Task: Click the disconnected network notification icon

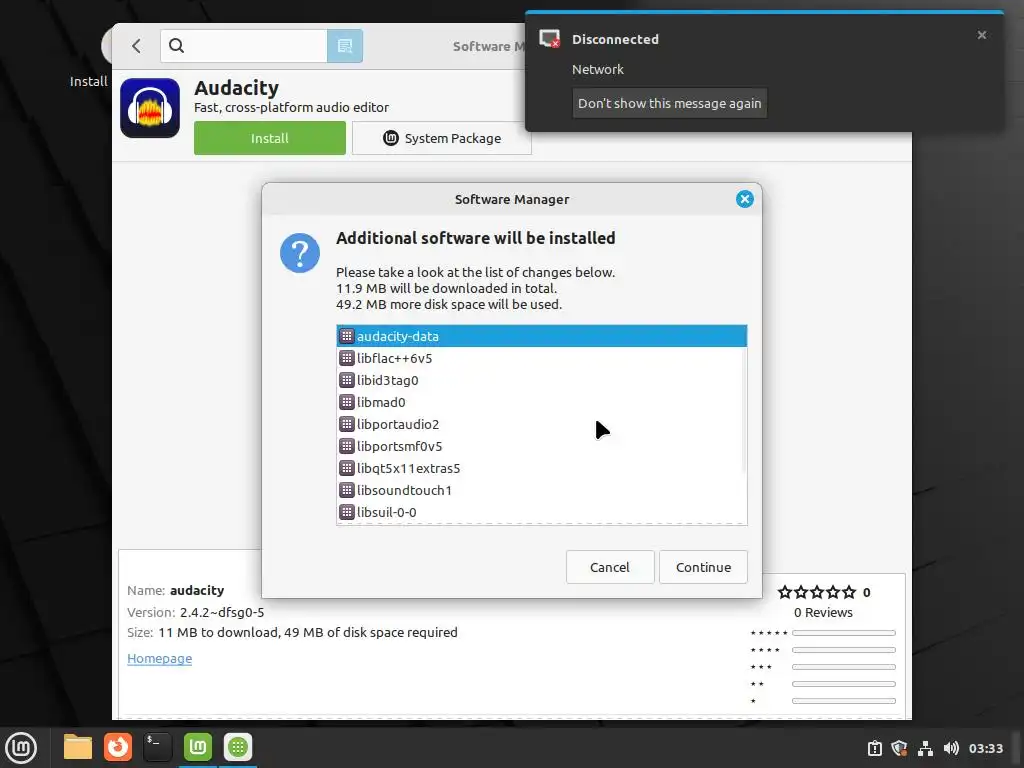Action: 549,39
